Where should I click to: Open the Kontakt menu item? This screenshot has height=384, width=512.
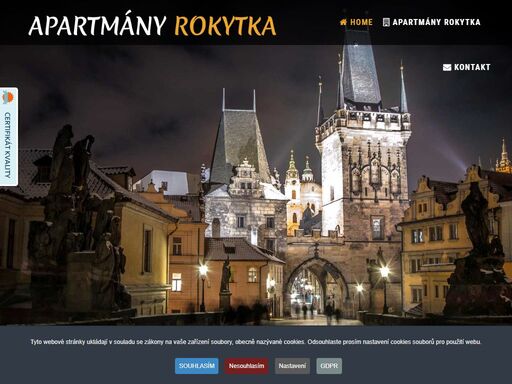tap(467, 67)
